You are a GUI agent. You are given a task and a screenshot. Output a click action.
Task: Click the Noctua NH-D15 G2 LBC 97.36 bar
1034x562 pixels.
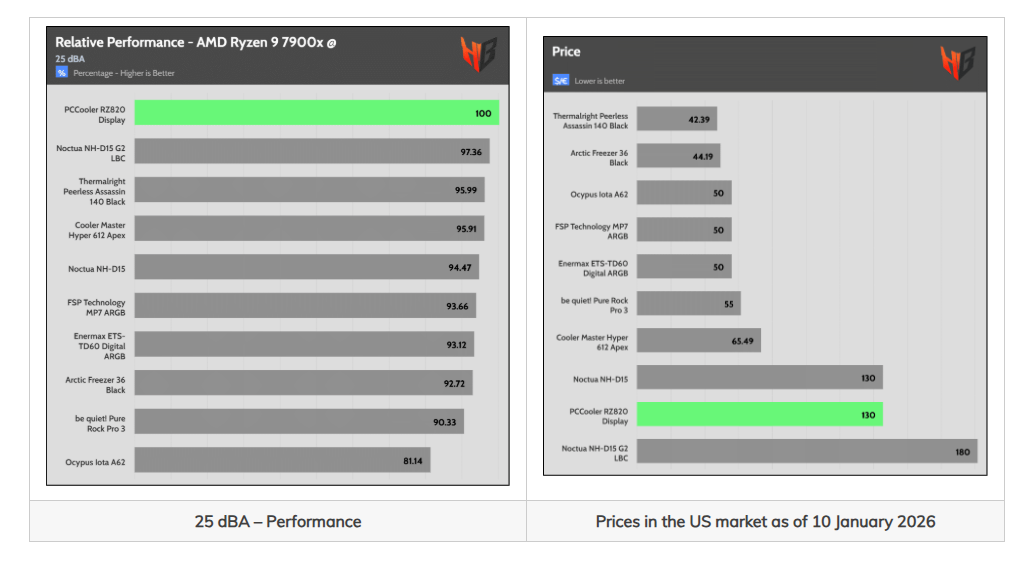[312, 151]
